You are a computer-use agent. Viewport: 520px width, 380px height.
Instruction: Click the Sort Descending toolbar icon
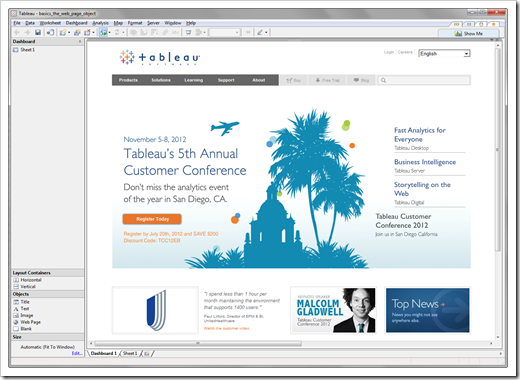(154, 32)
